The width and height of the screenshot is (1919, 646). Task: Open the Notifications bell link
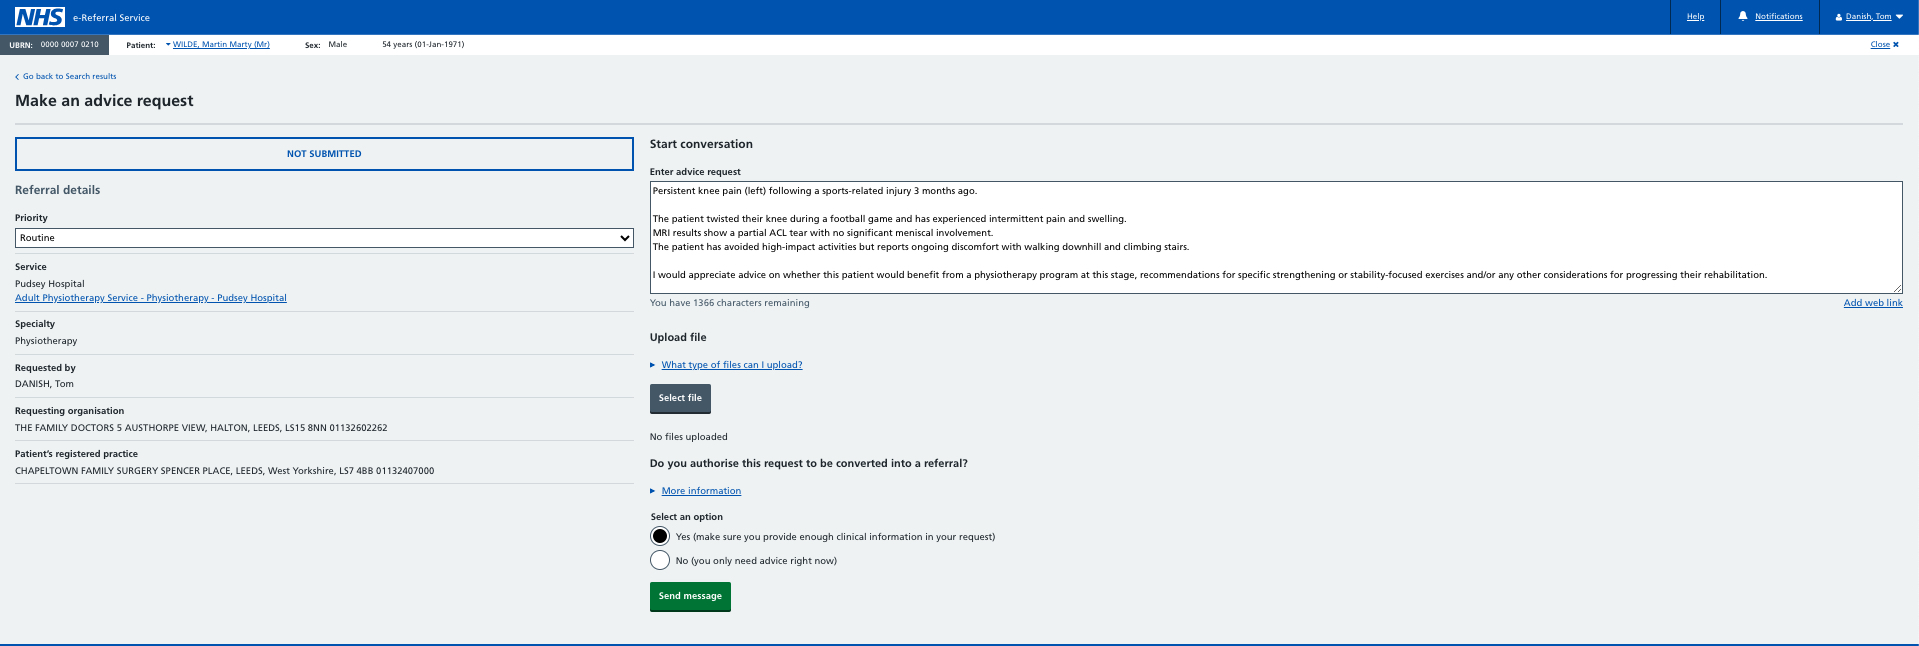(1770, 16)
